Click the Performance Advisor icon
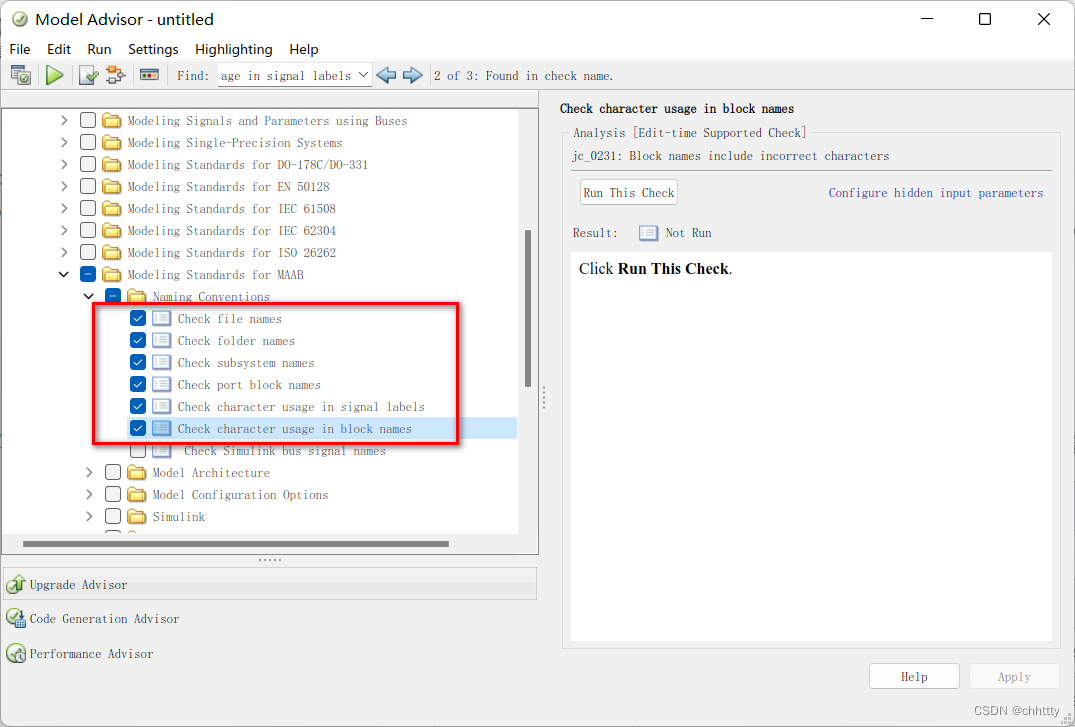The height and width of the screenshot is (727, 1075). coord(16,653)
